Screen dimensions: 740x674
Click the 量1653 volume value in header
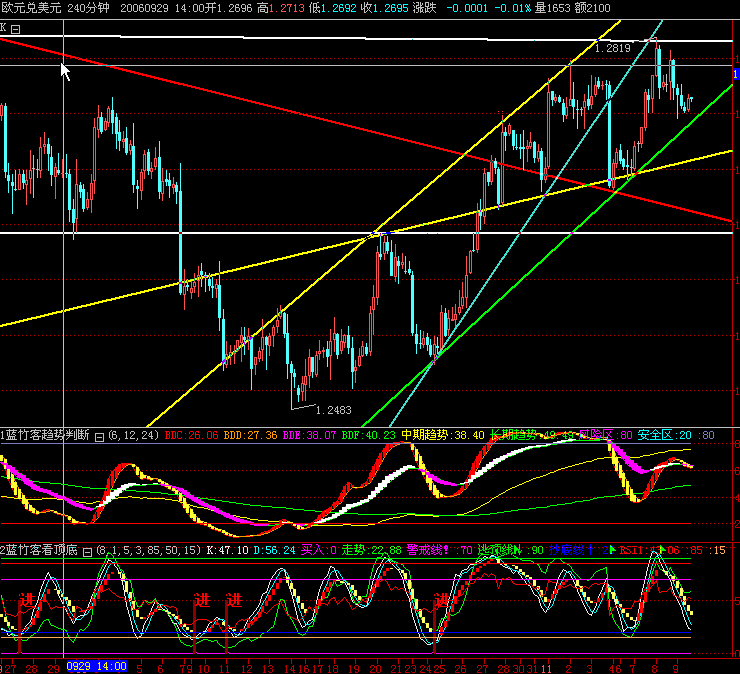[x=552, y=8]
